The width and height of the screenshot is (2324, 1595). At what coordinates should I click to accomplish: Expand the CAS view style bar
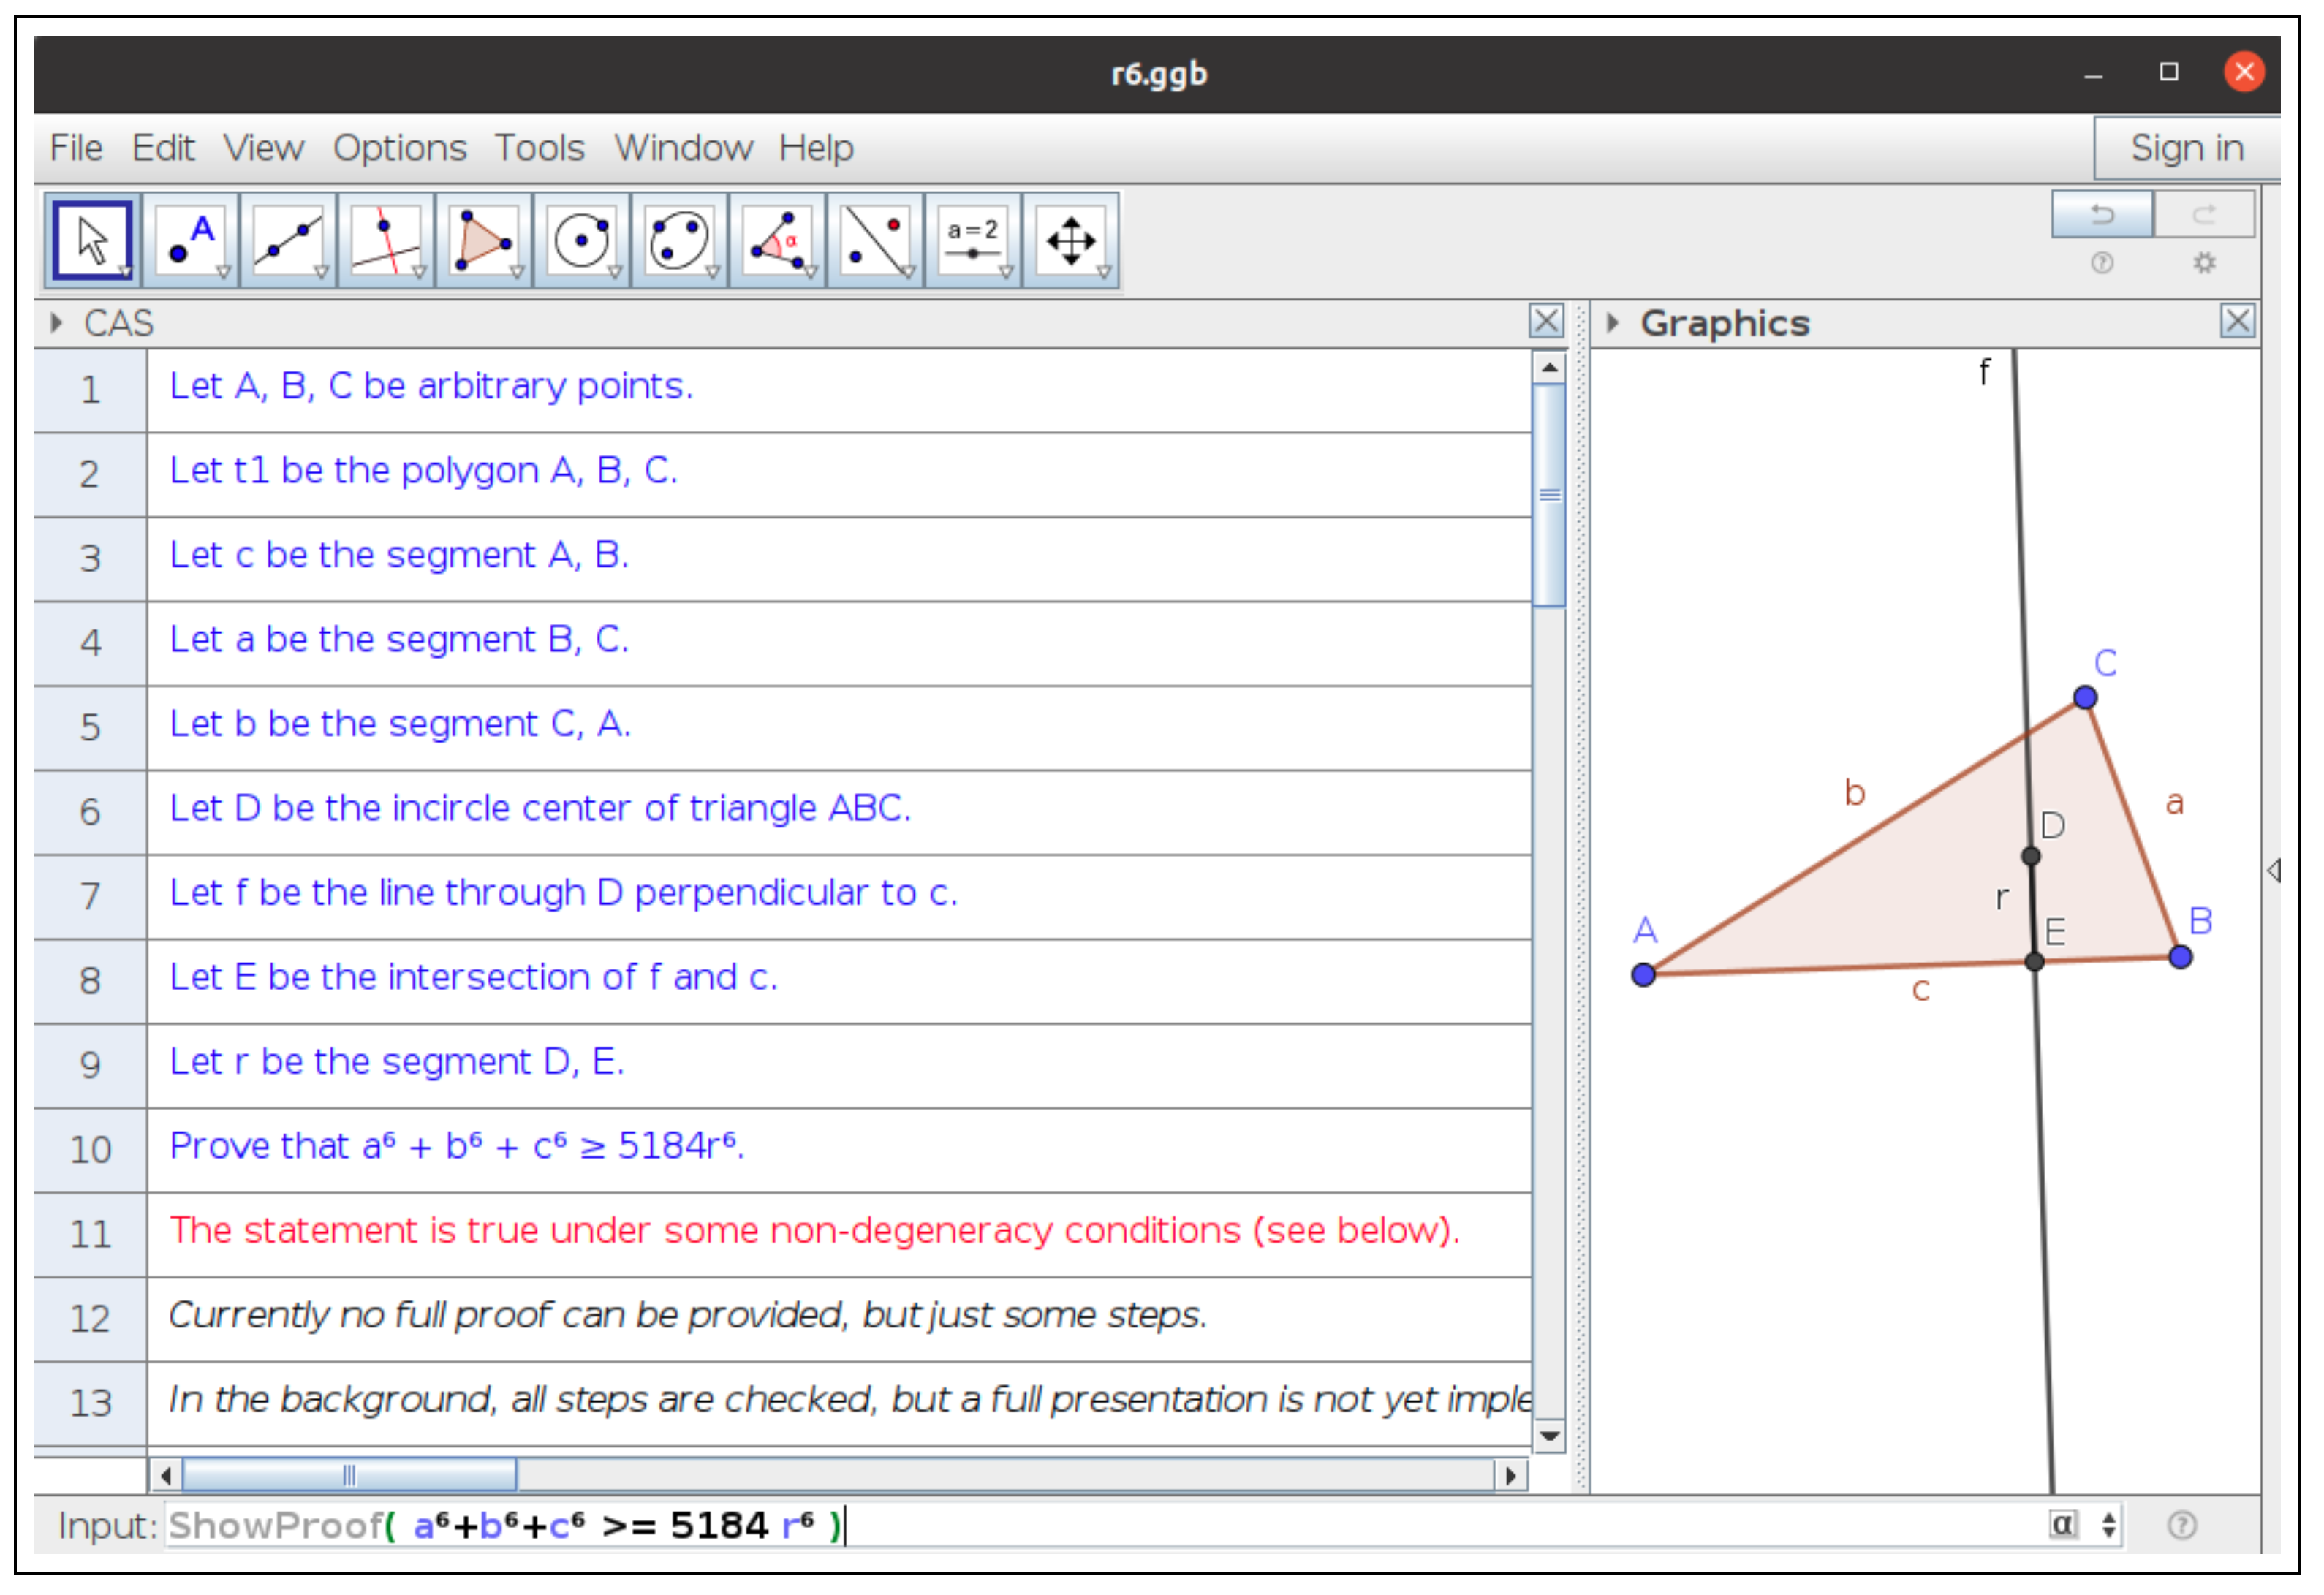click(56, 323)
